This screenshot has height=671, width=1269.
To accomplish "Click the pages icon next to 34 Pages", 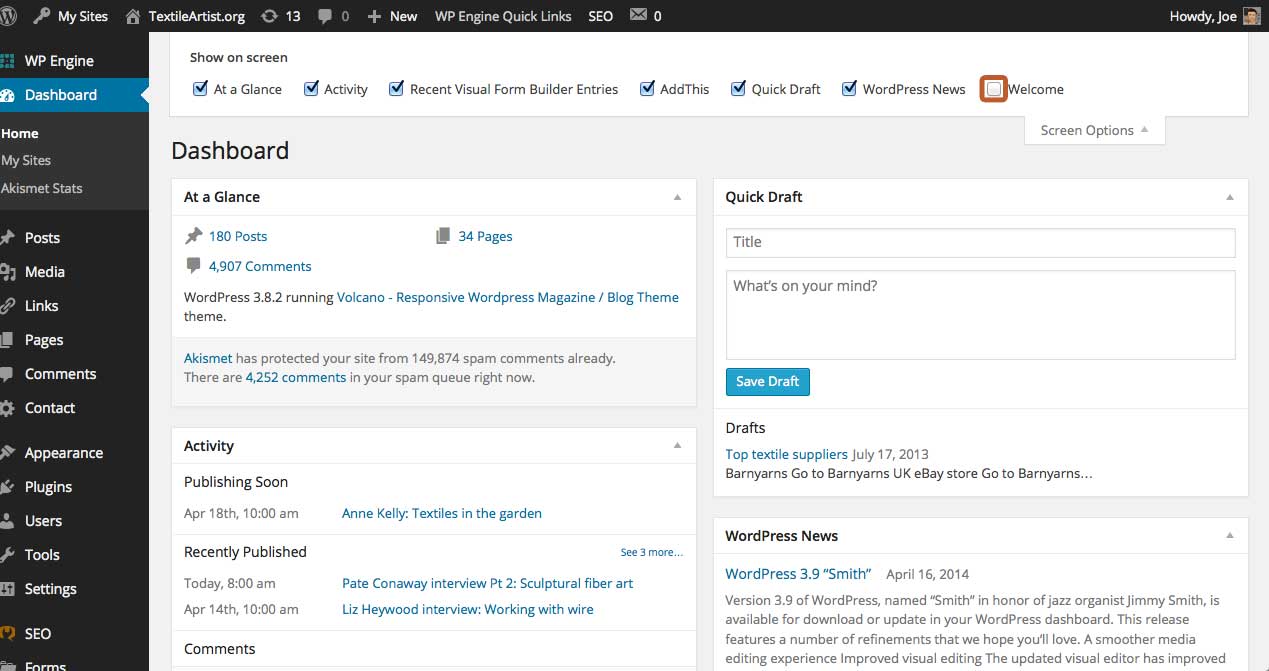I will [443, 236].
